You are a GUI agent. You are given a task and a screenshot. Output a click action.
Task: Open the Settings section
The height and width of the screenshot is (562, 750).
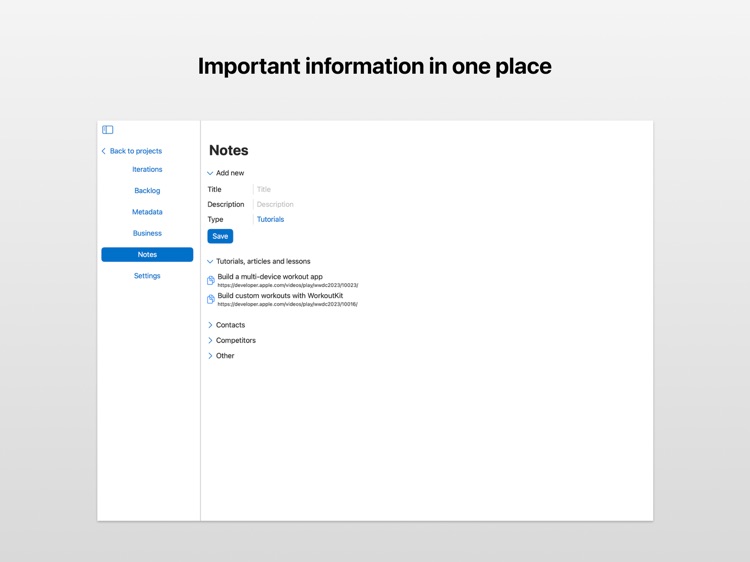147,276
